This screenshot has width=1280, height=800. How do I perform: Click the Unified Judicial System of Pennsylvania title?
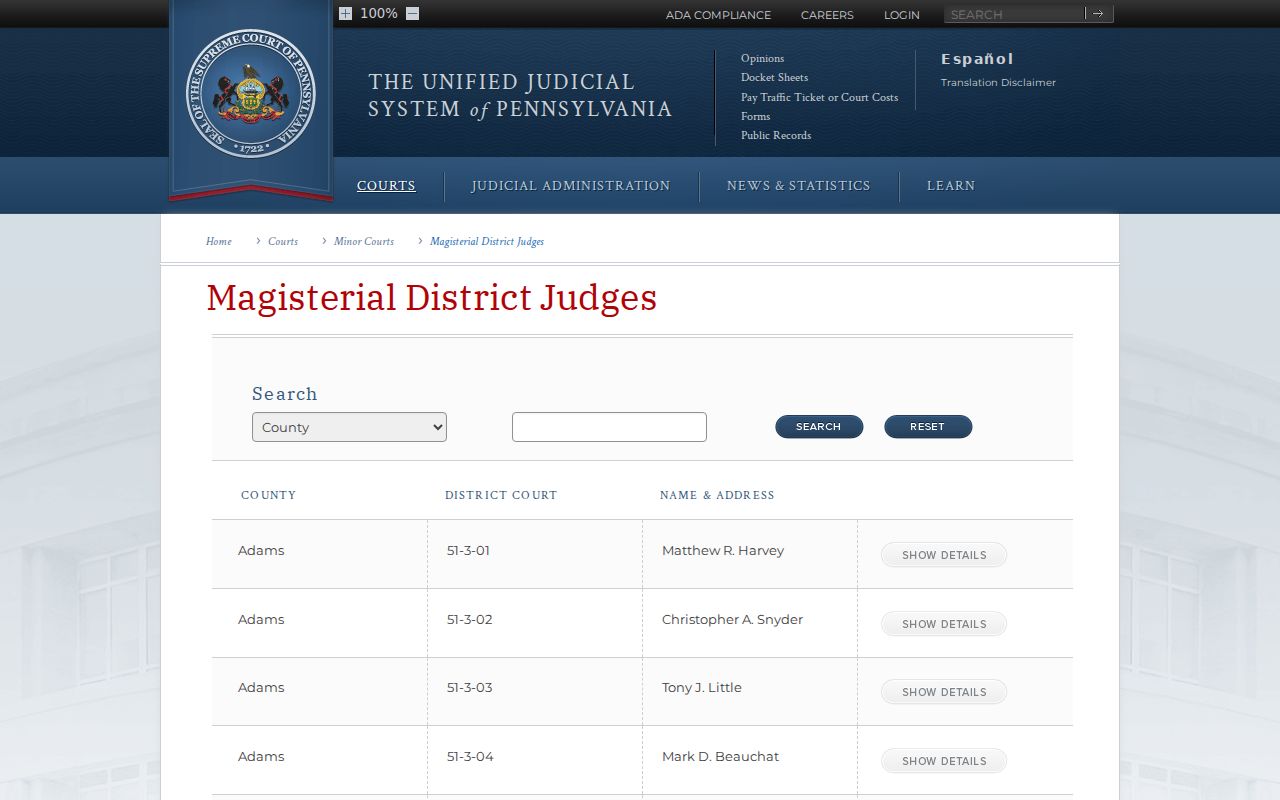pos(520,95)
